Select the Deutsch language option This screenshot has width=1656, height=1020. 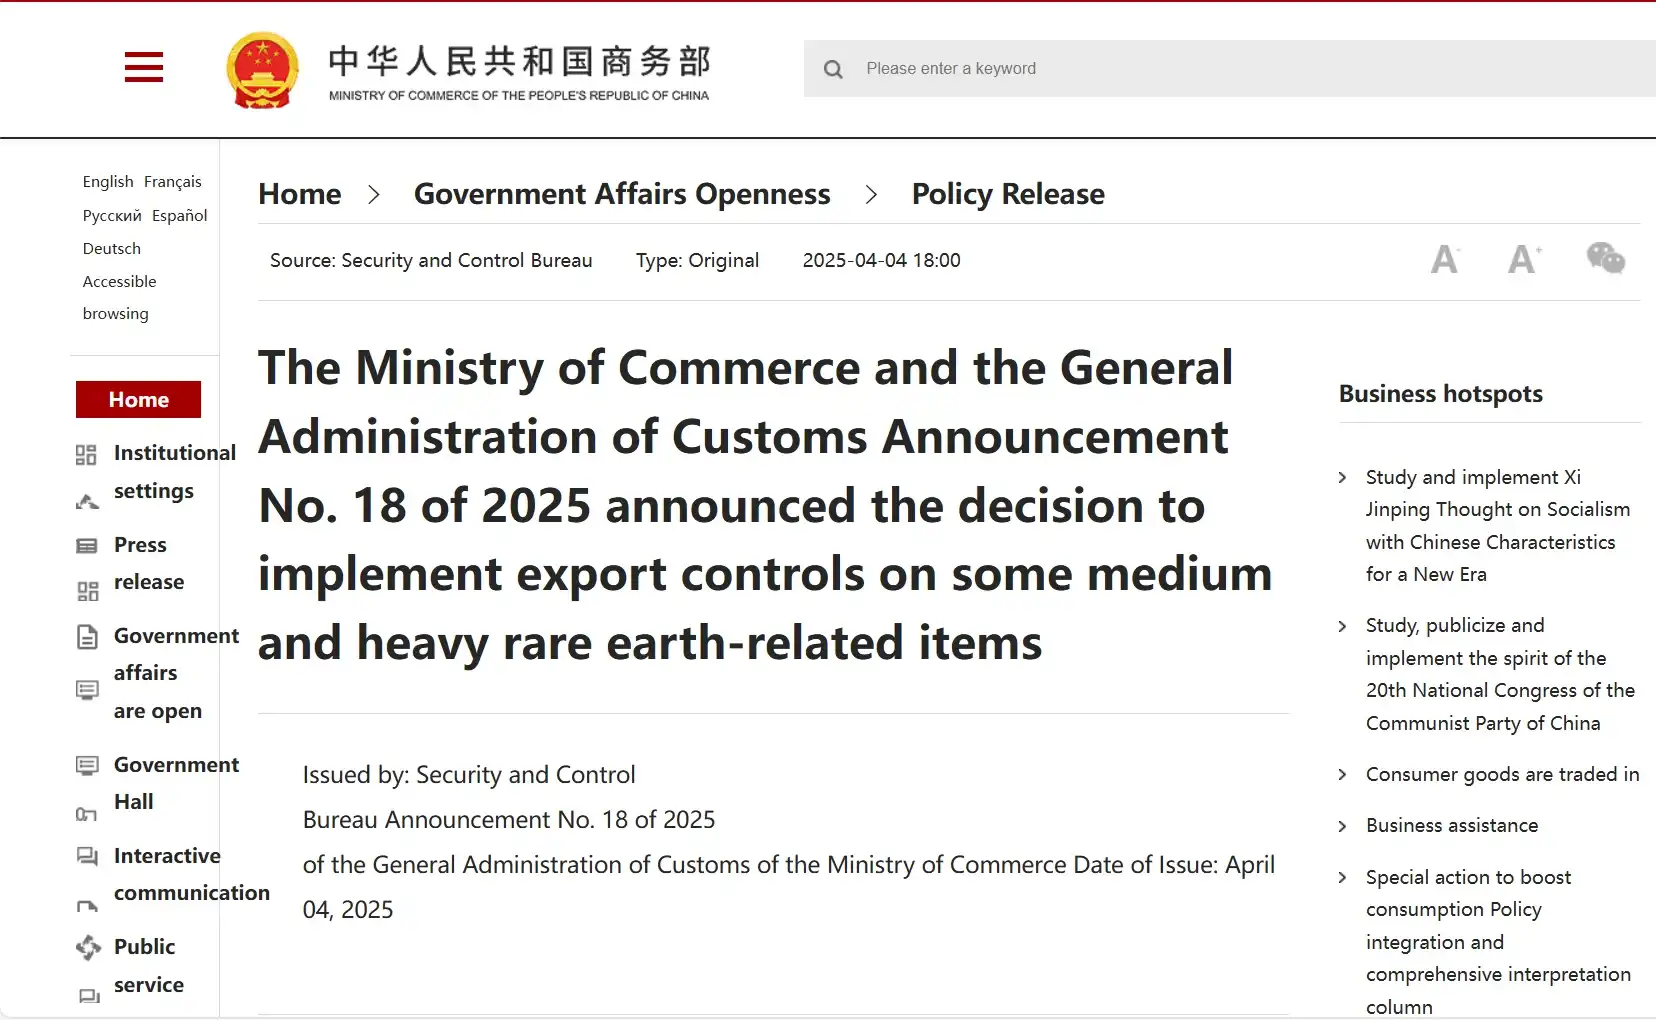pyautogui.click(x=111, y=248)
